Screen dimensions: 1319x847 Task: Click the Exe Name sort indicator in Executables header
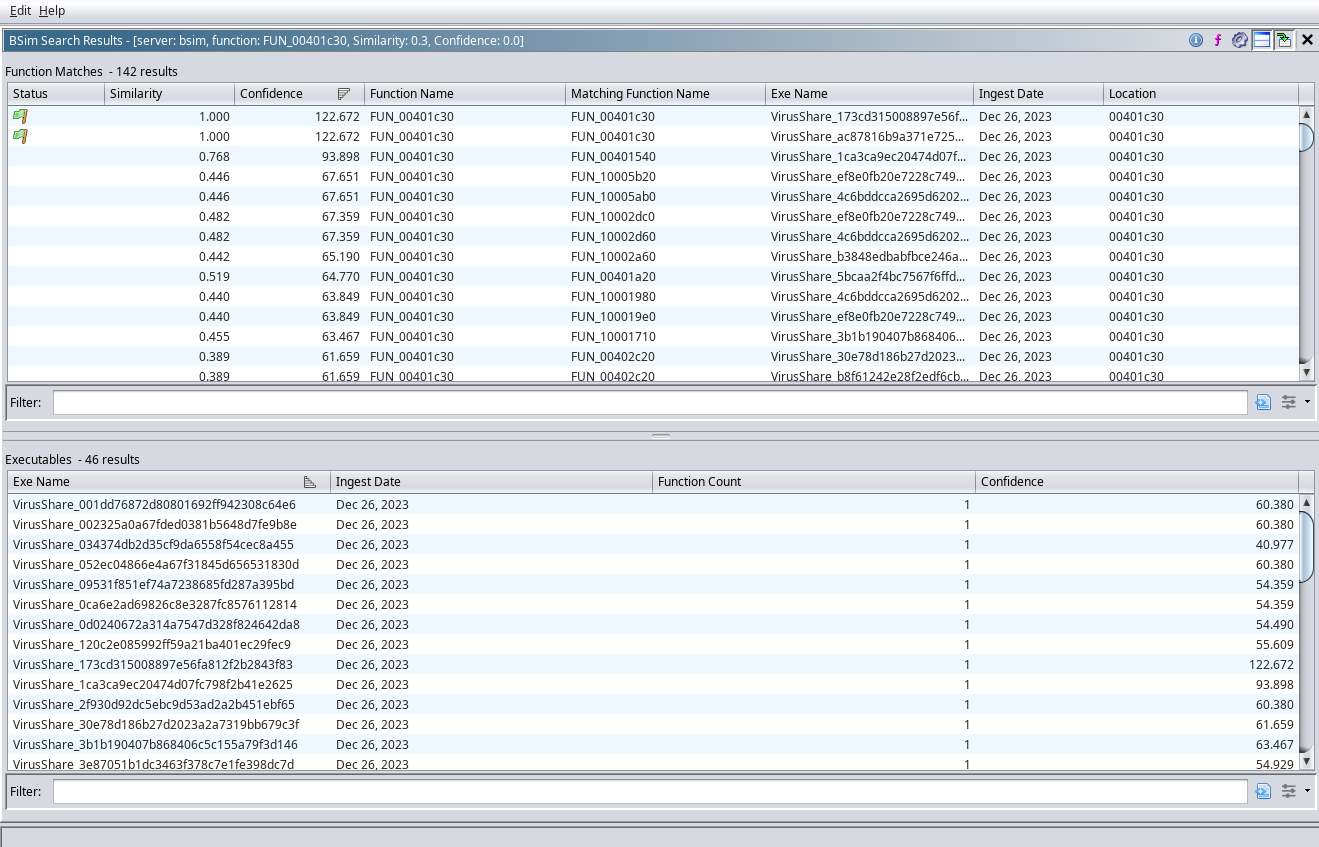click(x=310, y=482)
